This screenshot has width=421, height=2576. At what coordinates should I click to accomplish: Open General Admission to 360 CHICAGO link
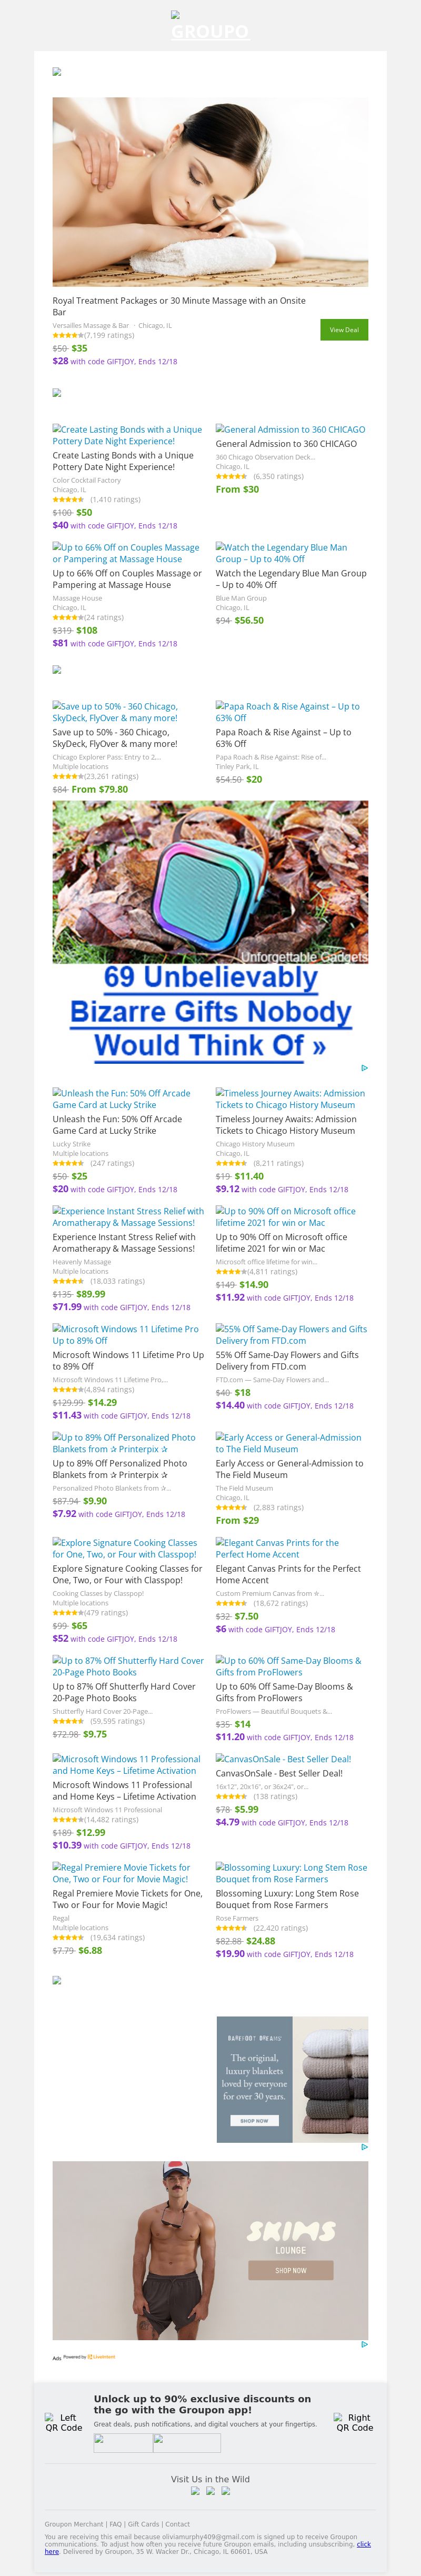click(x=290, y=430)
